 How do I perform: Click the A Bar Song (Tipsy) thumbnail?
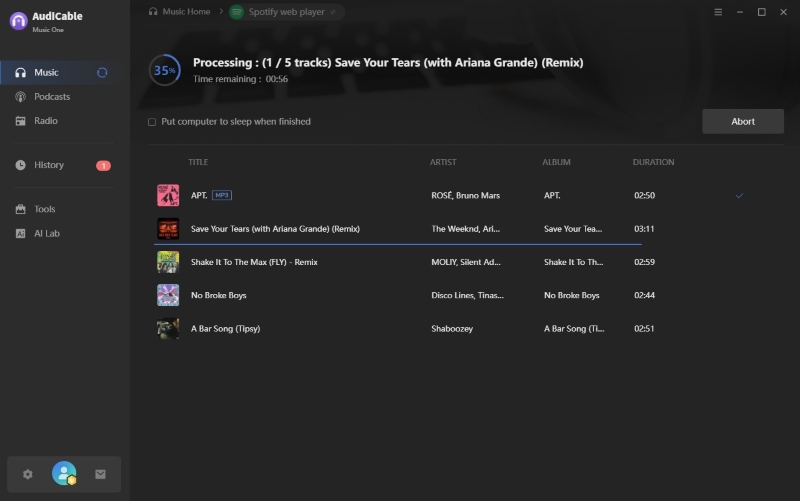click(168, 329)
